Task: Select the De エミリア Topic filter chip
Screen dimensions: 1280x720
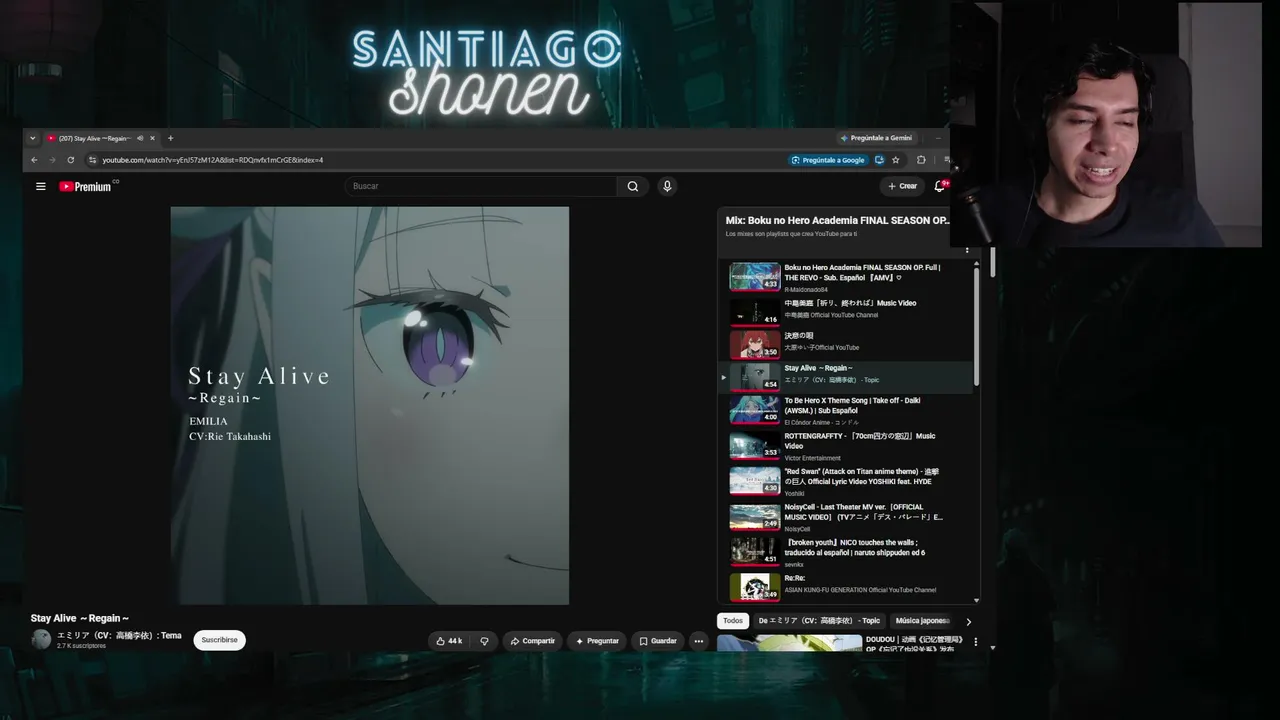Action: point(819,621)
